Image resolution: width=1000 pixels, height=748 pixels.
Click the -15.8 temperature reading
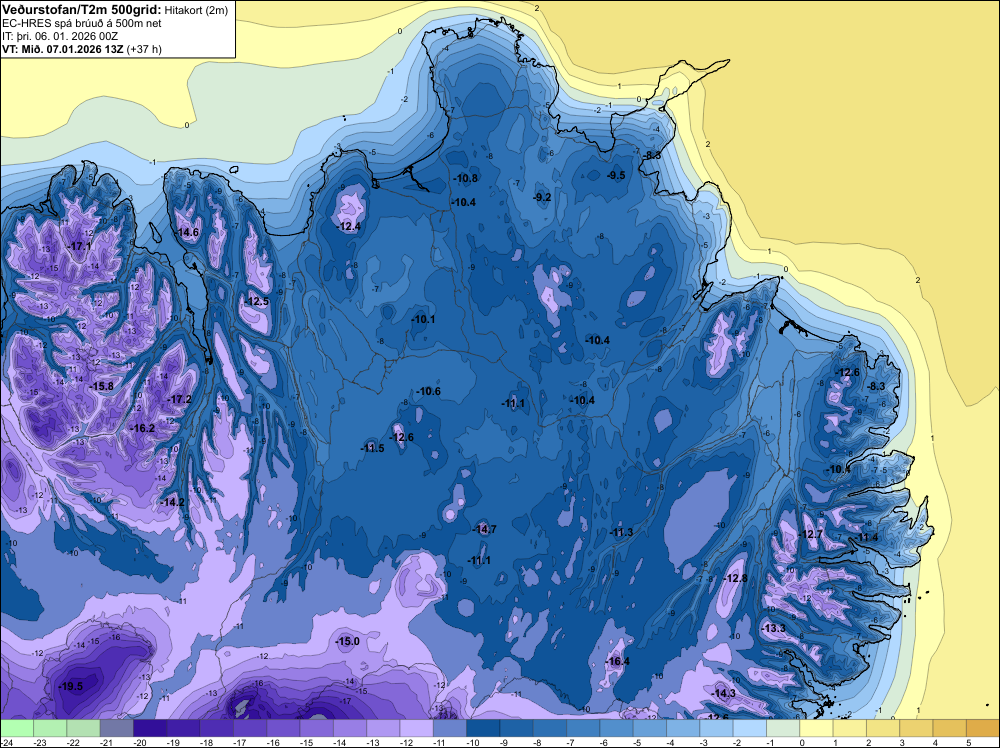point(101,386)
